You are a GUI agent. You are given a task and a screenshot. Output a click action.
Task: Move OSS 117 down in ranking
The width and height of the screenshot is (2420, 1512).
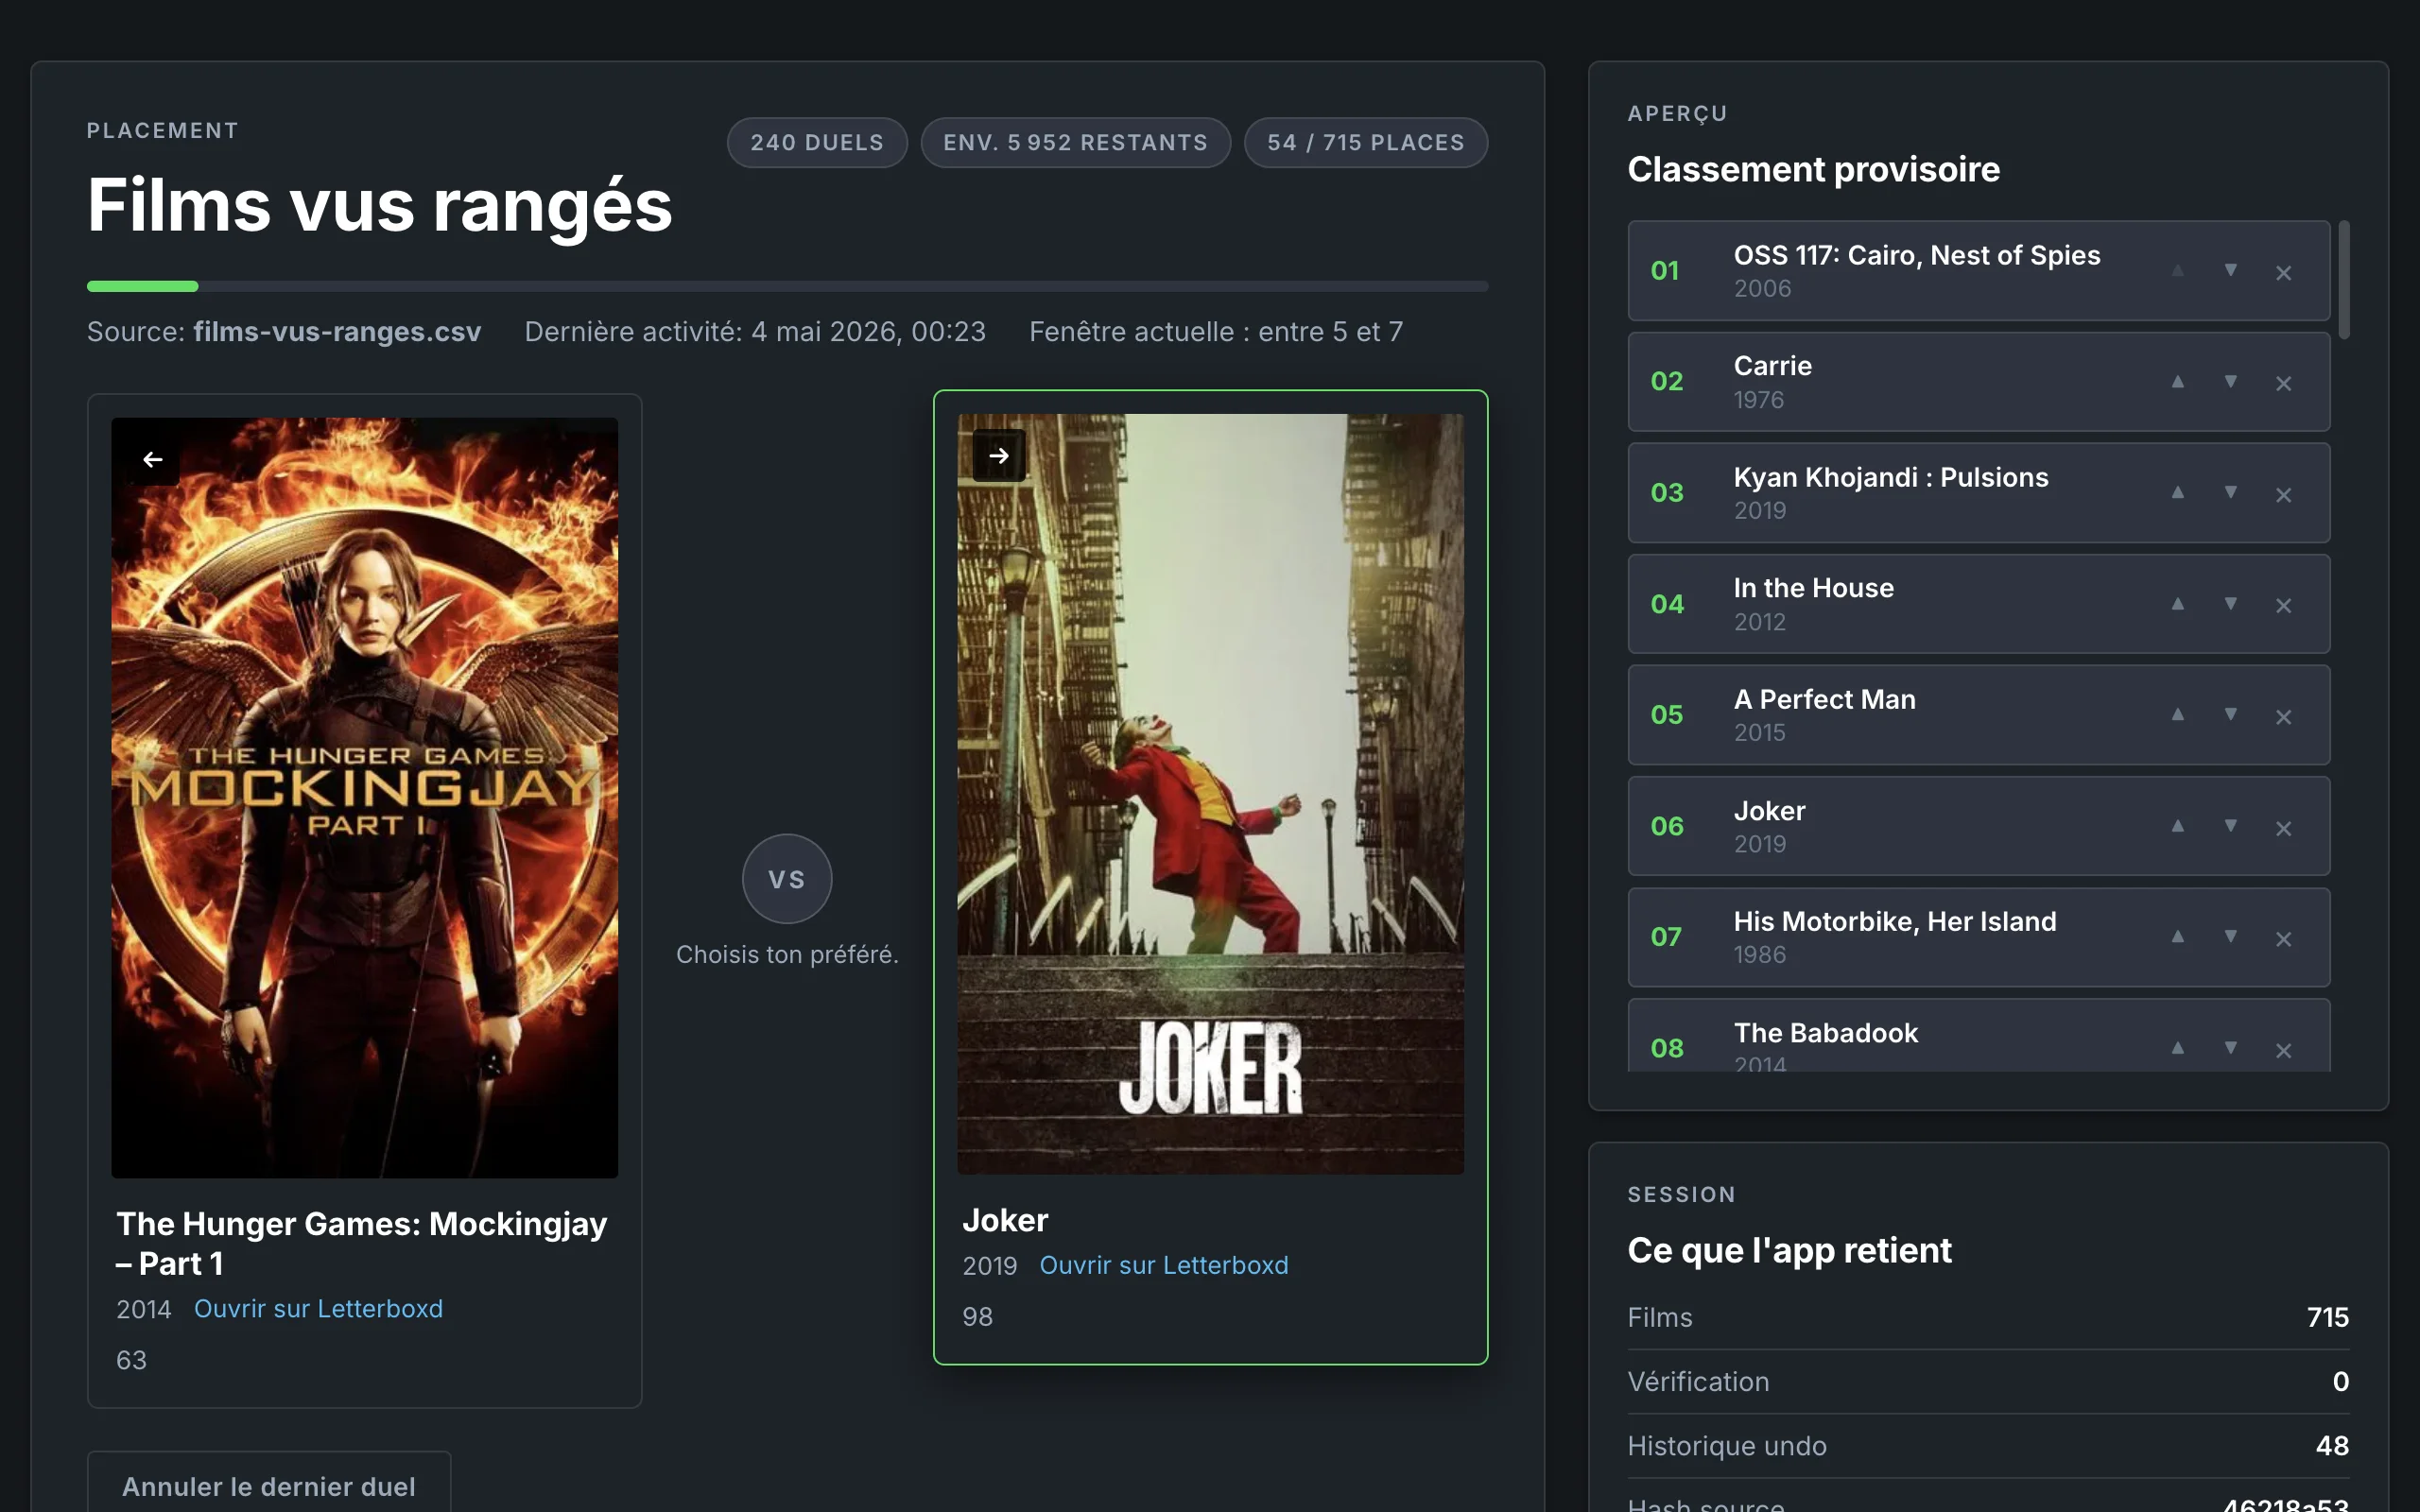click(2230, 271)
